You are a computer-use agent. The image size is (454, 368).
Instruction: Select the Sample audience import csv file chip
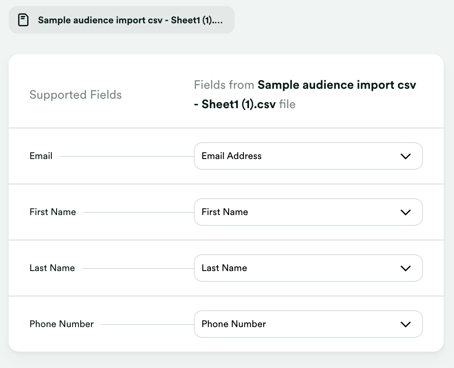[122, 20]
